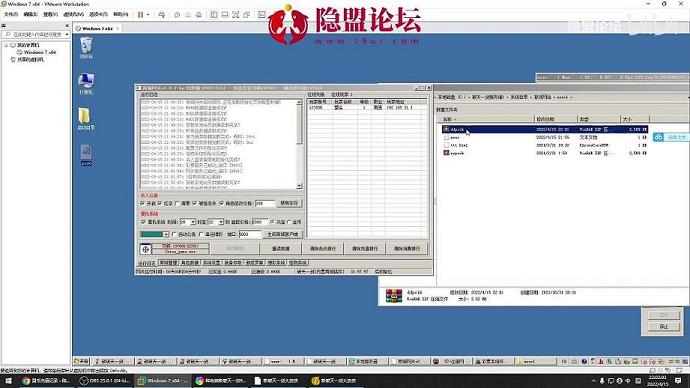Select the Computer desktop icon
This screenshot has width=690, height=388.
pyautogui.click(x=86, y=84)
